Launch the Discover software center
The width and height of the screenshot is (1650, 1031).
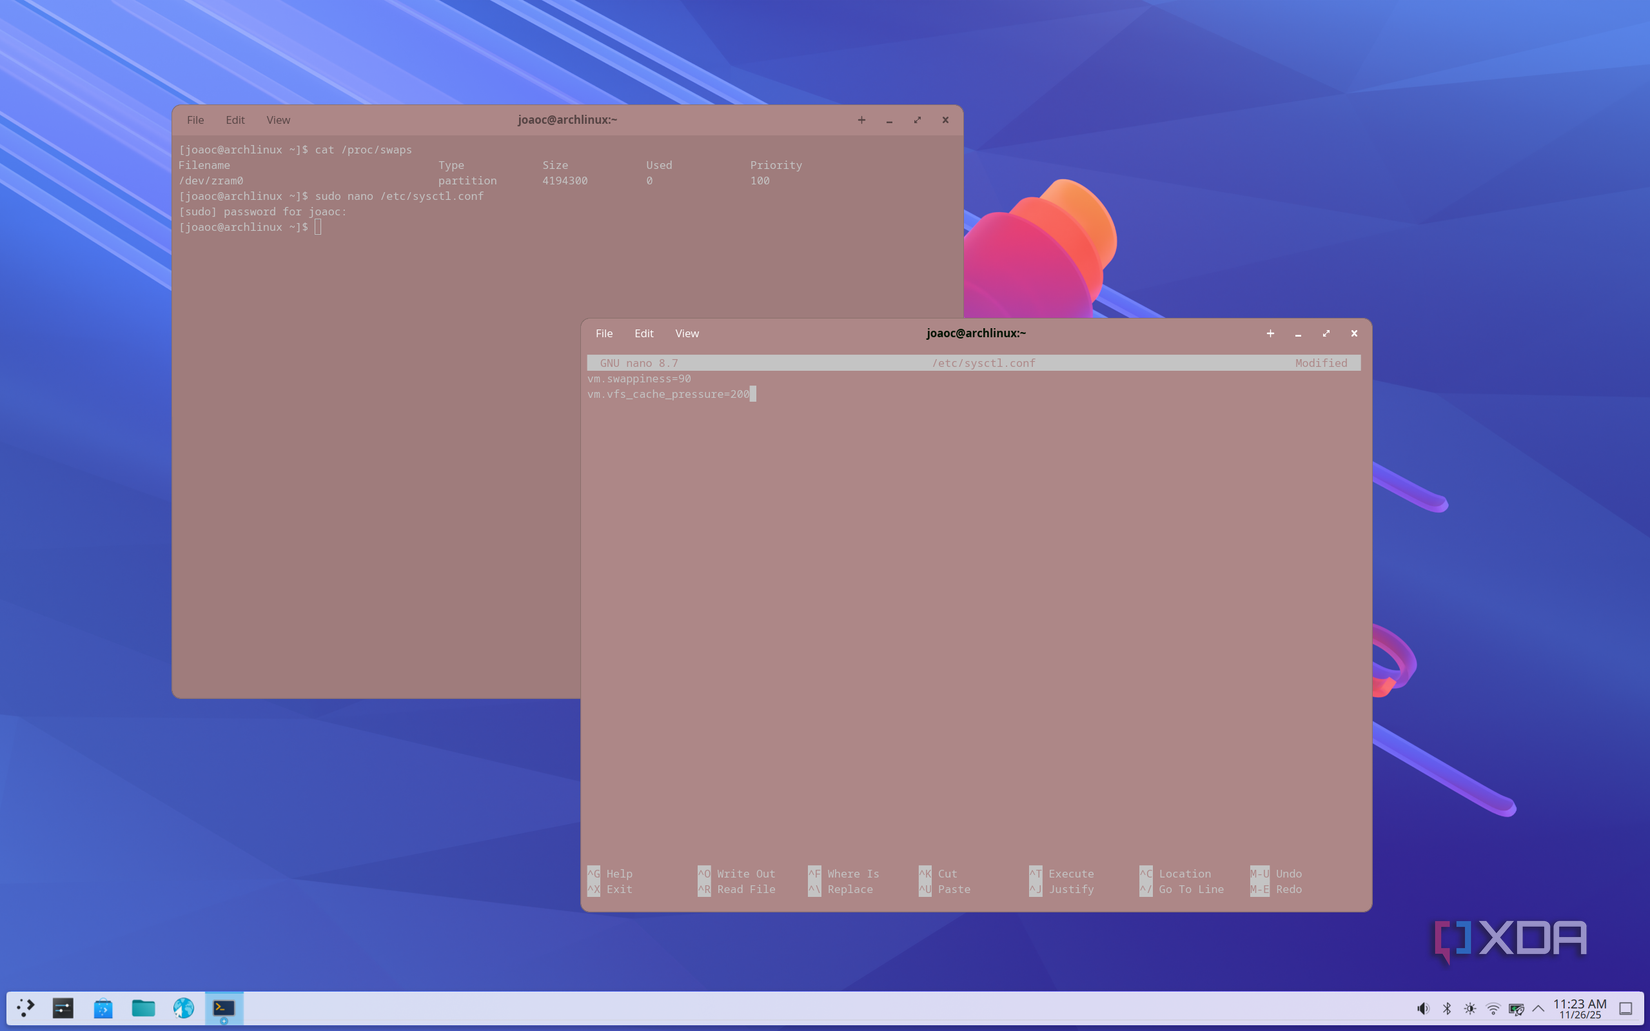coord(103,1008)
